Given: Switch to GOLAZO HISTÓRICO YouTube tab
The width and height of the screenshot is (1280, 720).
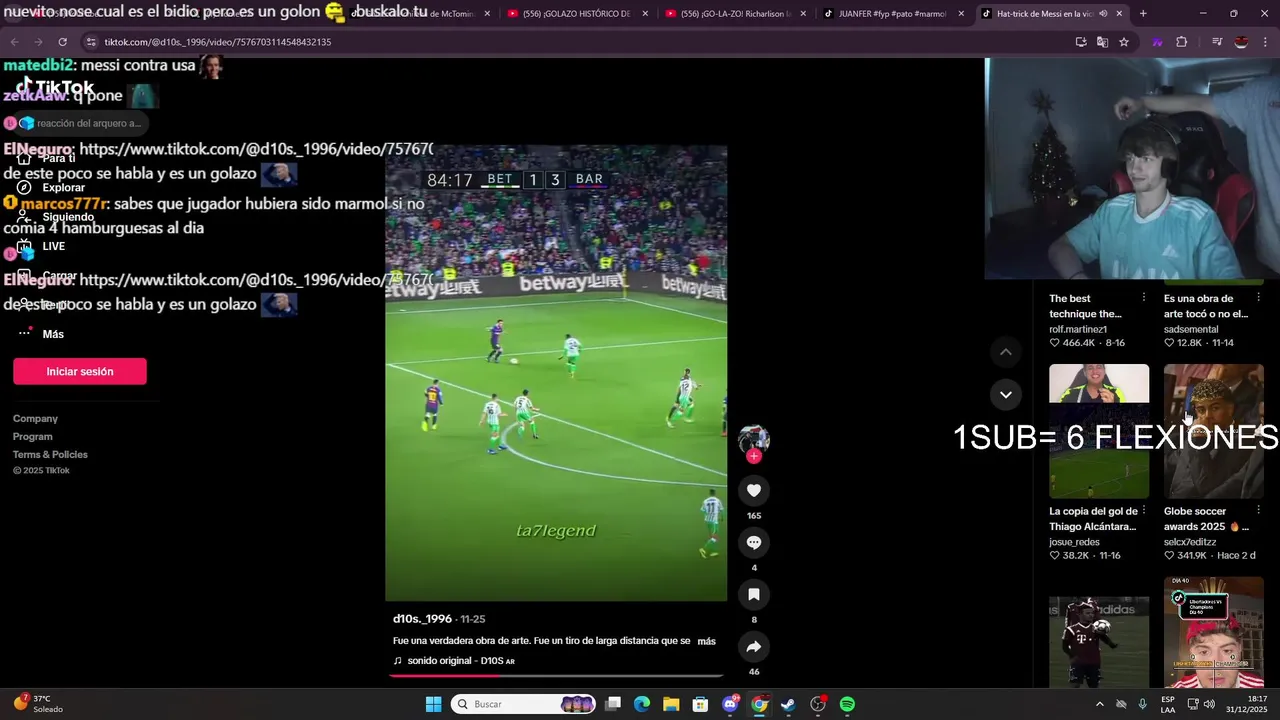Looking at the screenshot, I should pos(575,14).
